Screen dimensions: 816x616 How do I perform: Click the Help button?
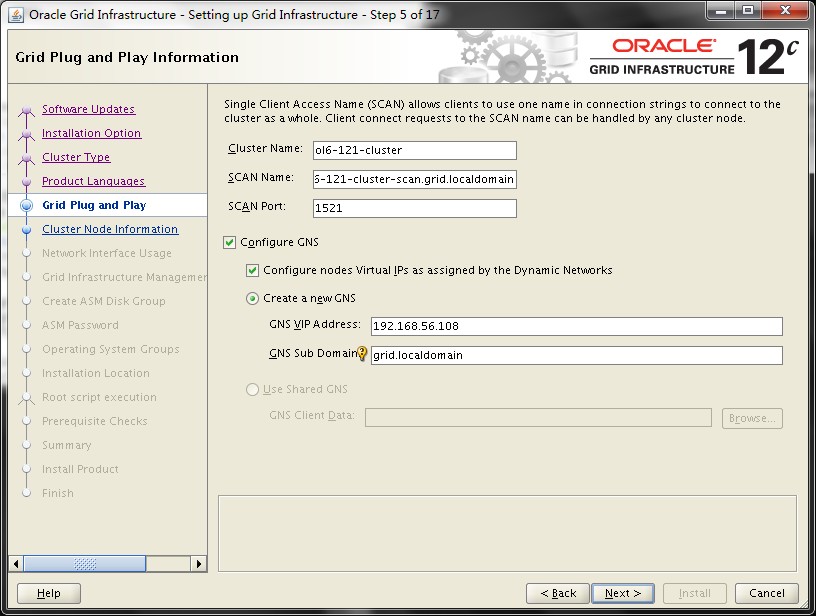pos(49,593)
